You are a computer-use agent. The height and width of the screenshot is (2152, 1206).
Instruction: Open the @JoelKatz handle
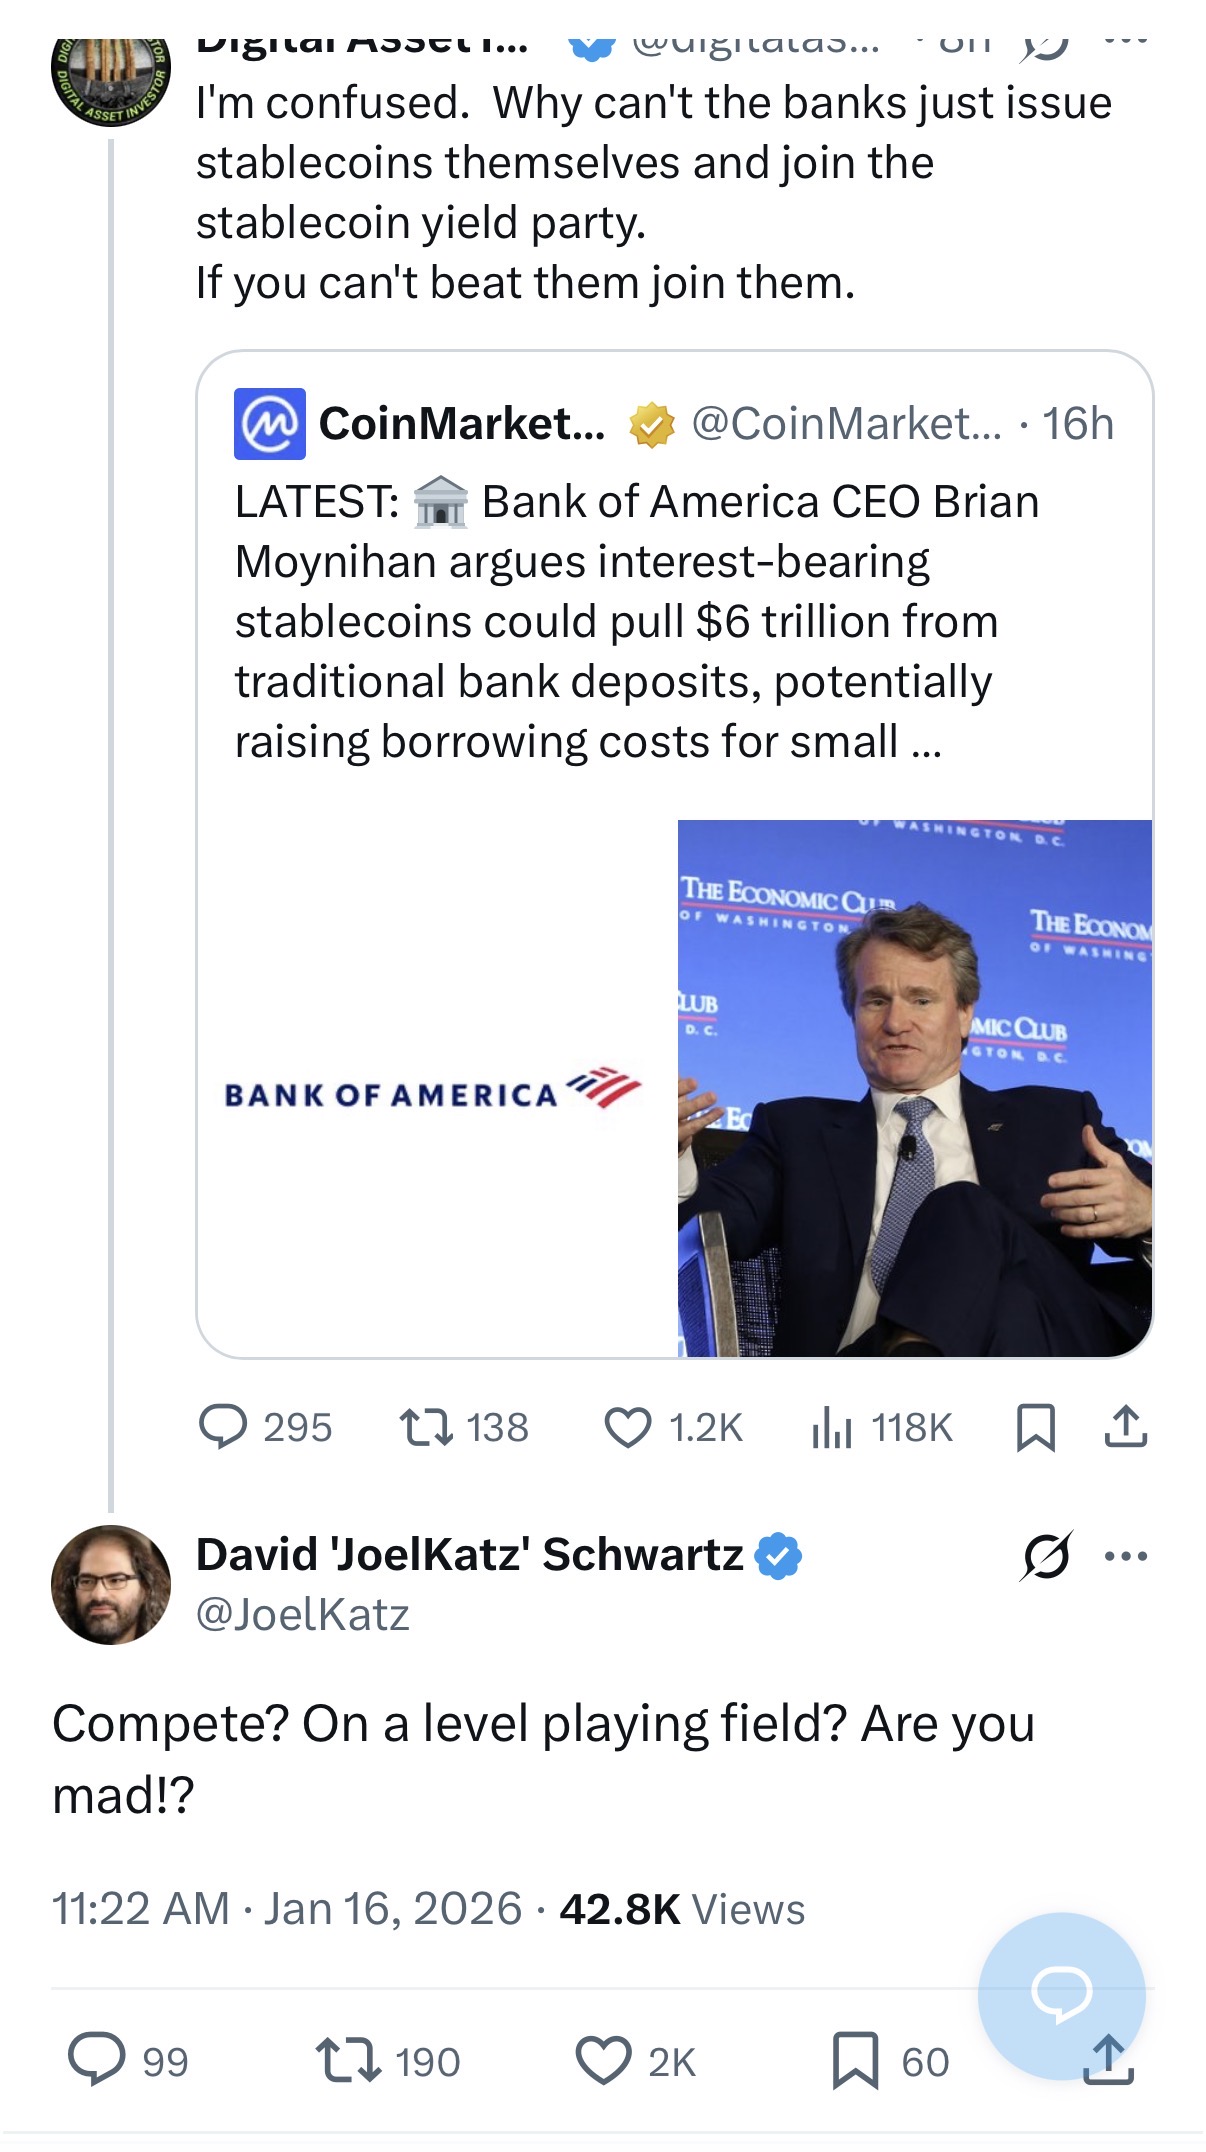(x=302, y=1614)
